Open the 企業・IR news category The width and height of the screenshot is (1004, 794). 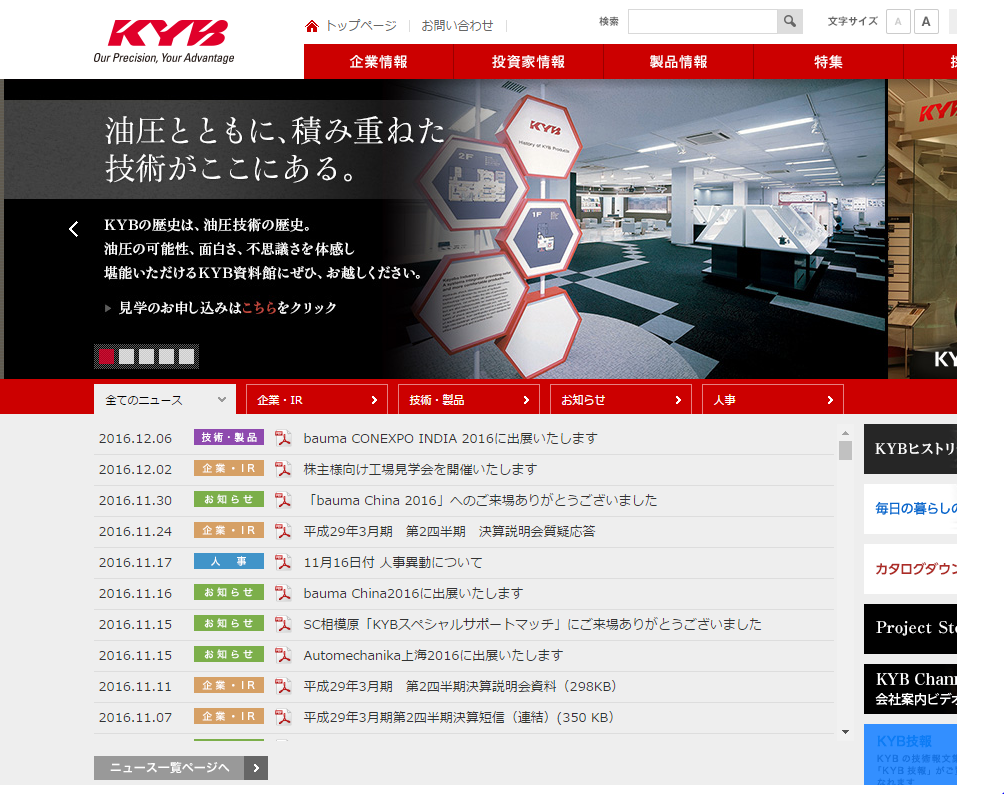pyautogui.click(x=317, y=400)
